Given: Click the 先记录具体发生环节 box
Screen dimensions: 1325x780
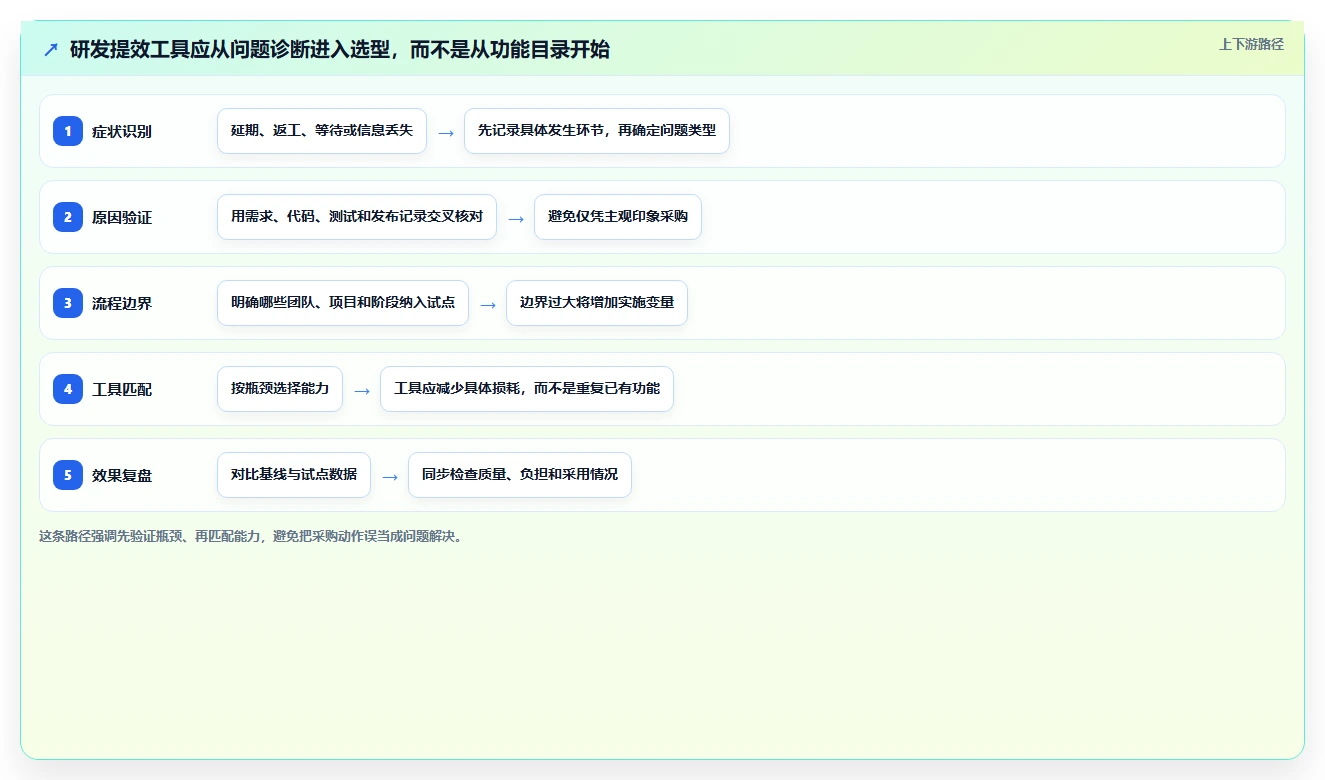Looking at the screenshot, I should click(x=597, y=131).
